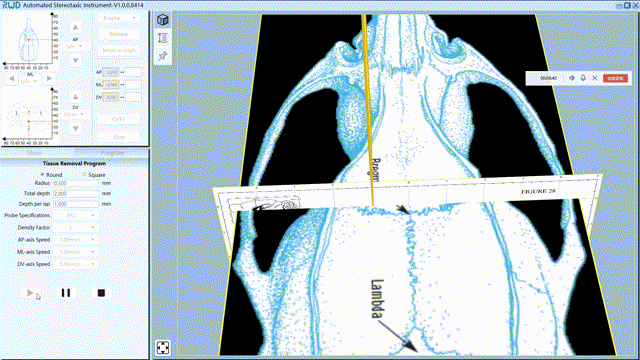Switch to the tab left of Program

pos(34,153)
